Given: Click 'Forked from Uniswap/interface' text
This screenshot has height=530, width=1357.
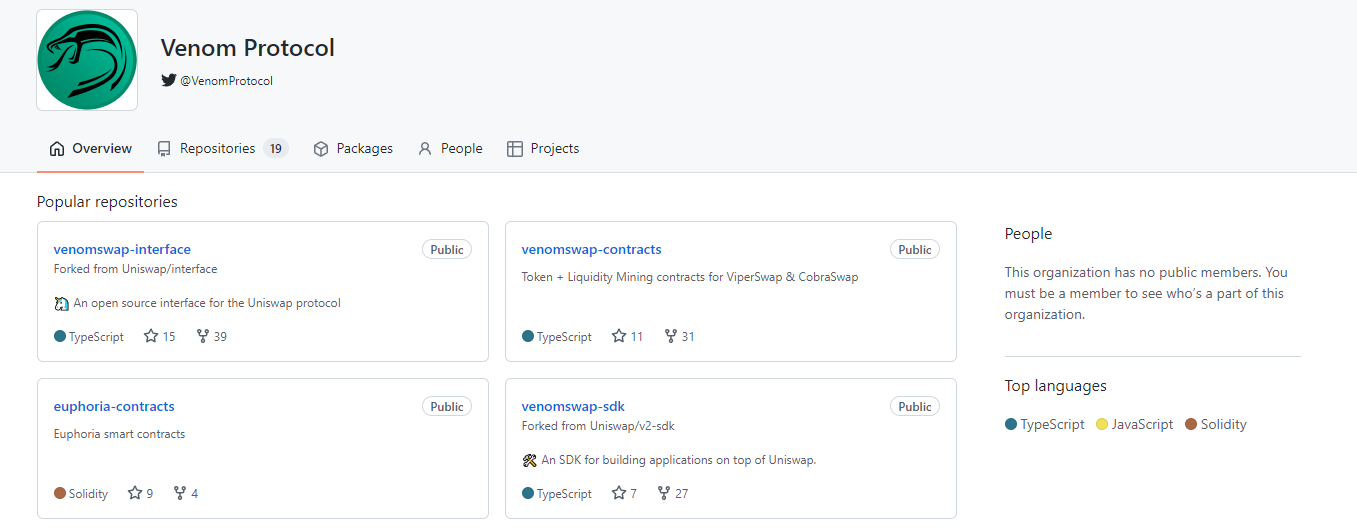Looking at the screenshot, I should (136, 269).
